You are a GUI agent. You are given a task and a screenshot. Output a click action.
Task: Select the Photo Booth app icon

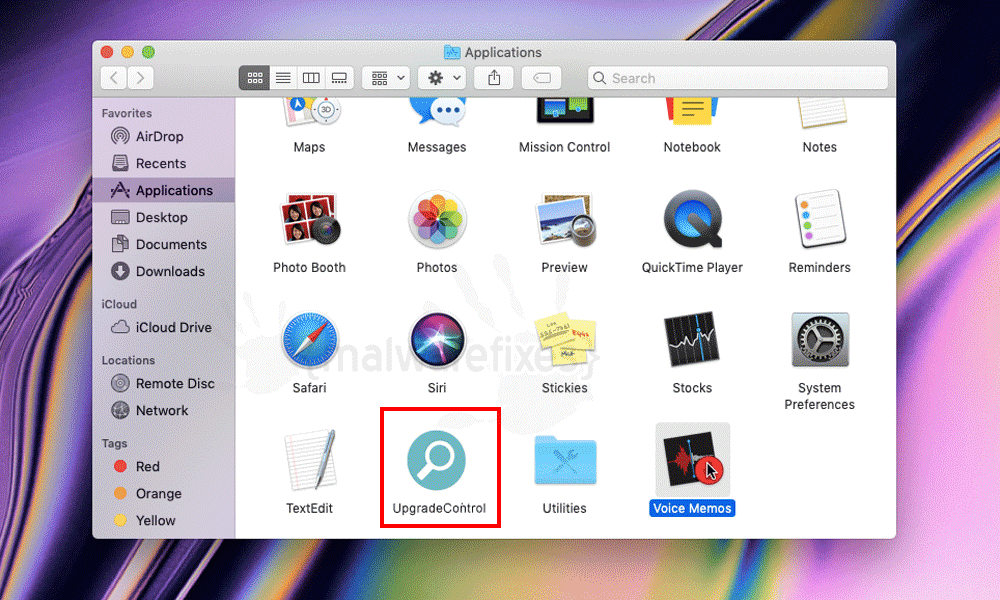310,219
